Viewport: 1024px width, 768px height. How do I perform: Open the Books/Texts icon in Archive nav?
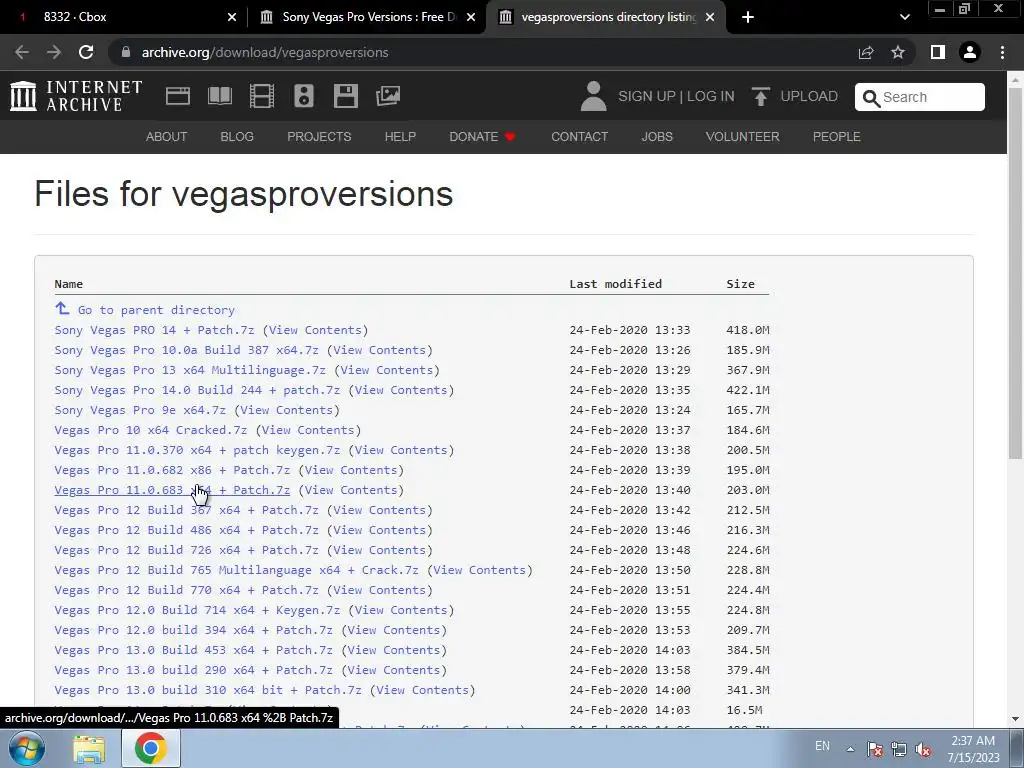(x=219, y=96)
